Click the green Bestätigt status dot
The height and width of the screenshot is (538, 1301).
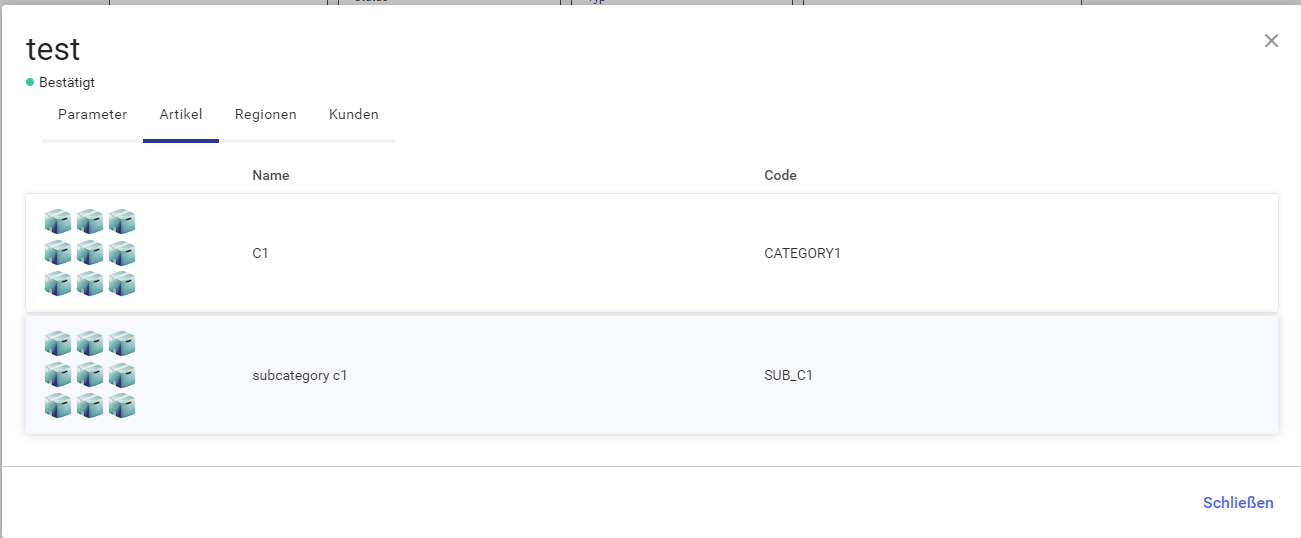click(30, 82)
